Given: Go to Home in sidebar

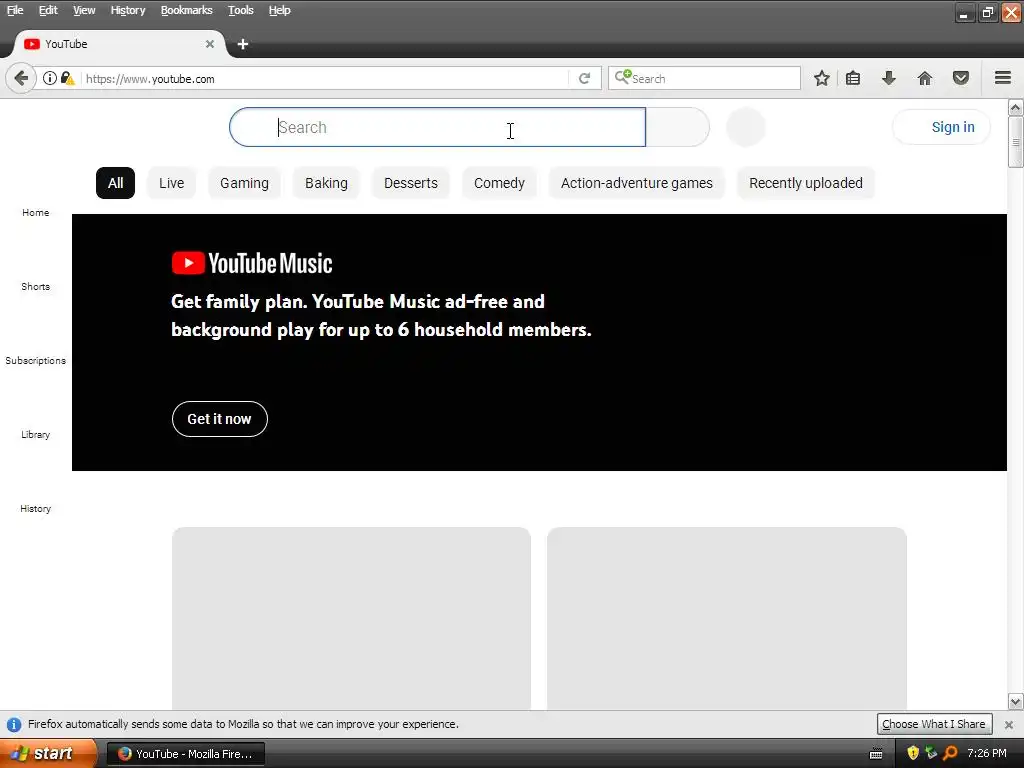Looking at the screenshot, I should pyautogui.click(x=35, y=212).
